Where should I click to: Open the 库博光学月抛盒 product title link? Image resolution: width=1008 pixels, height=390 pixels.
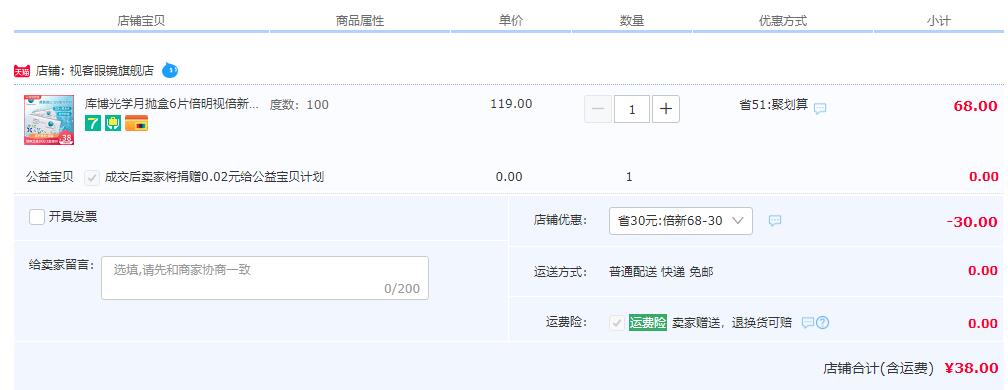click(172, 104)
